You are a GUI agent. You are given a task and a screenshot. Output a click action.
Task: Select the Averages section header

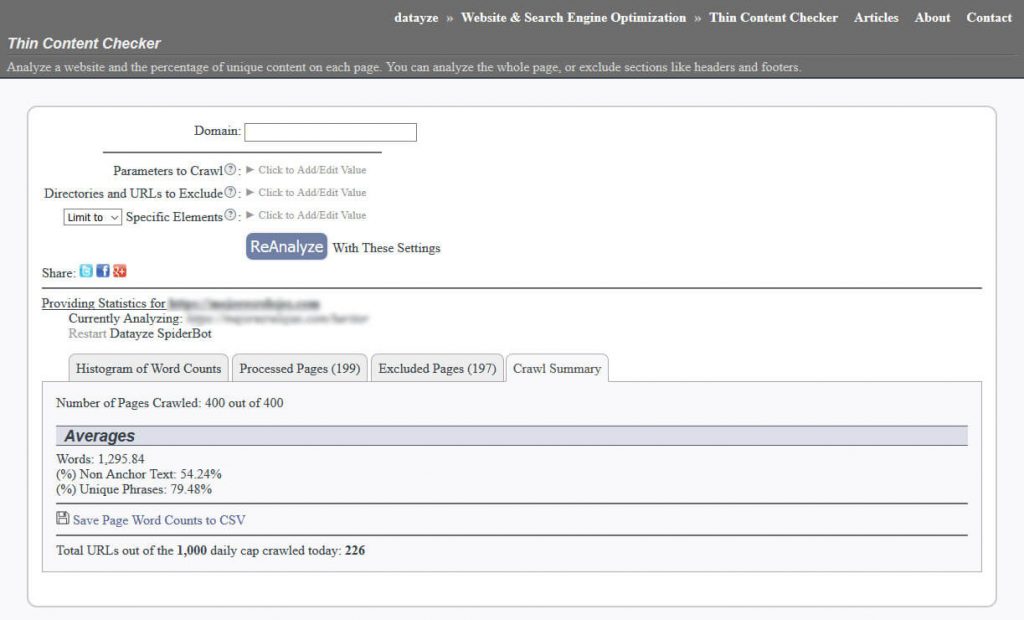coord(511,436)
